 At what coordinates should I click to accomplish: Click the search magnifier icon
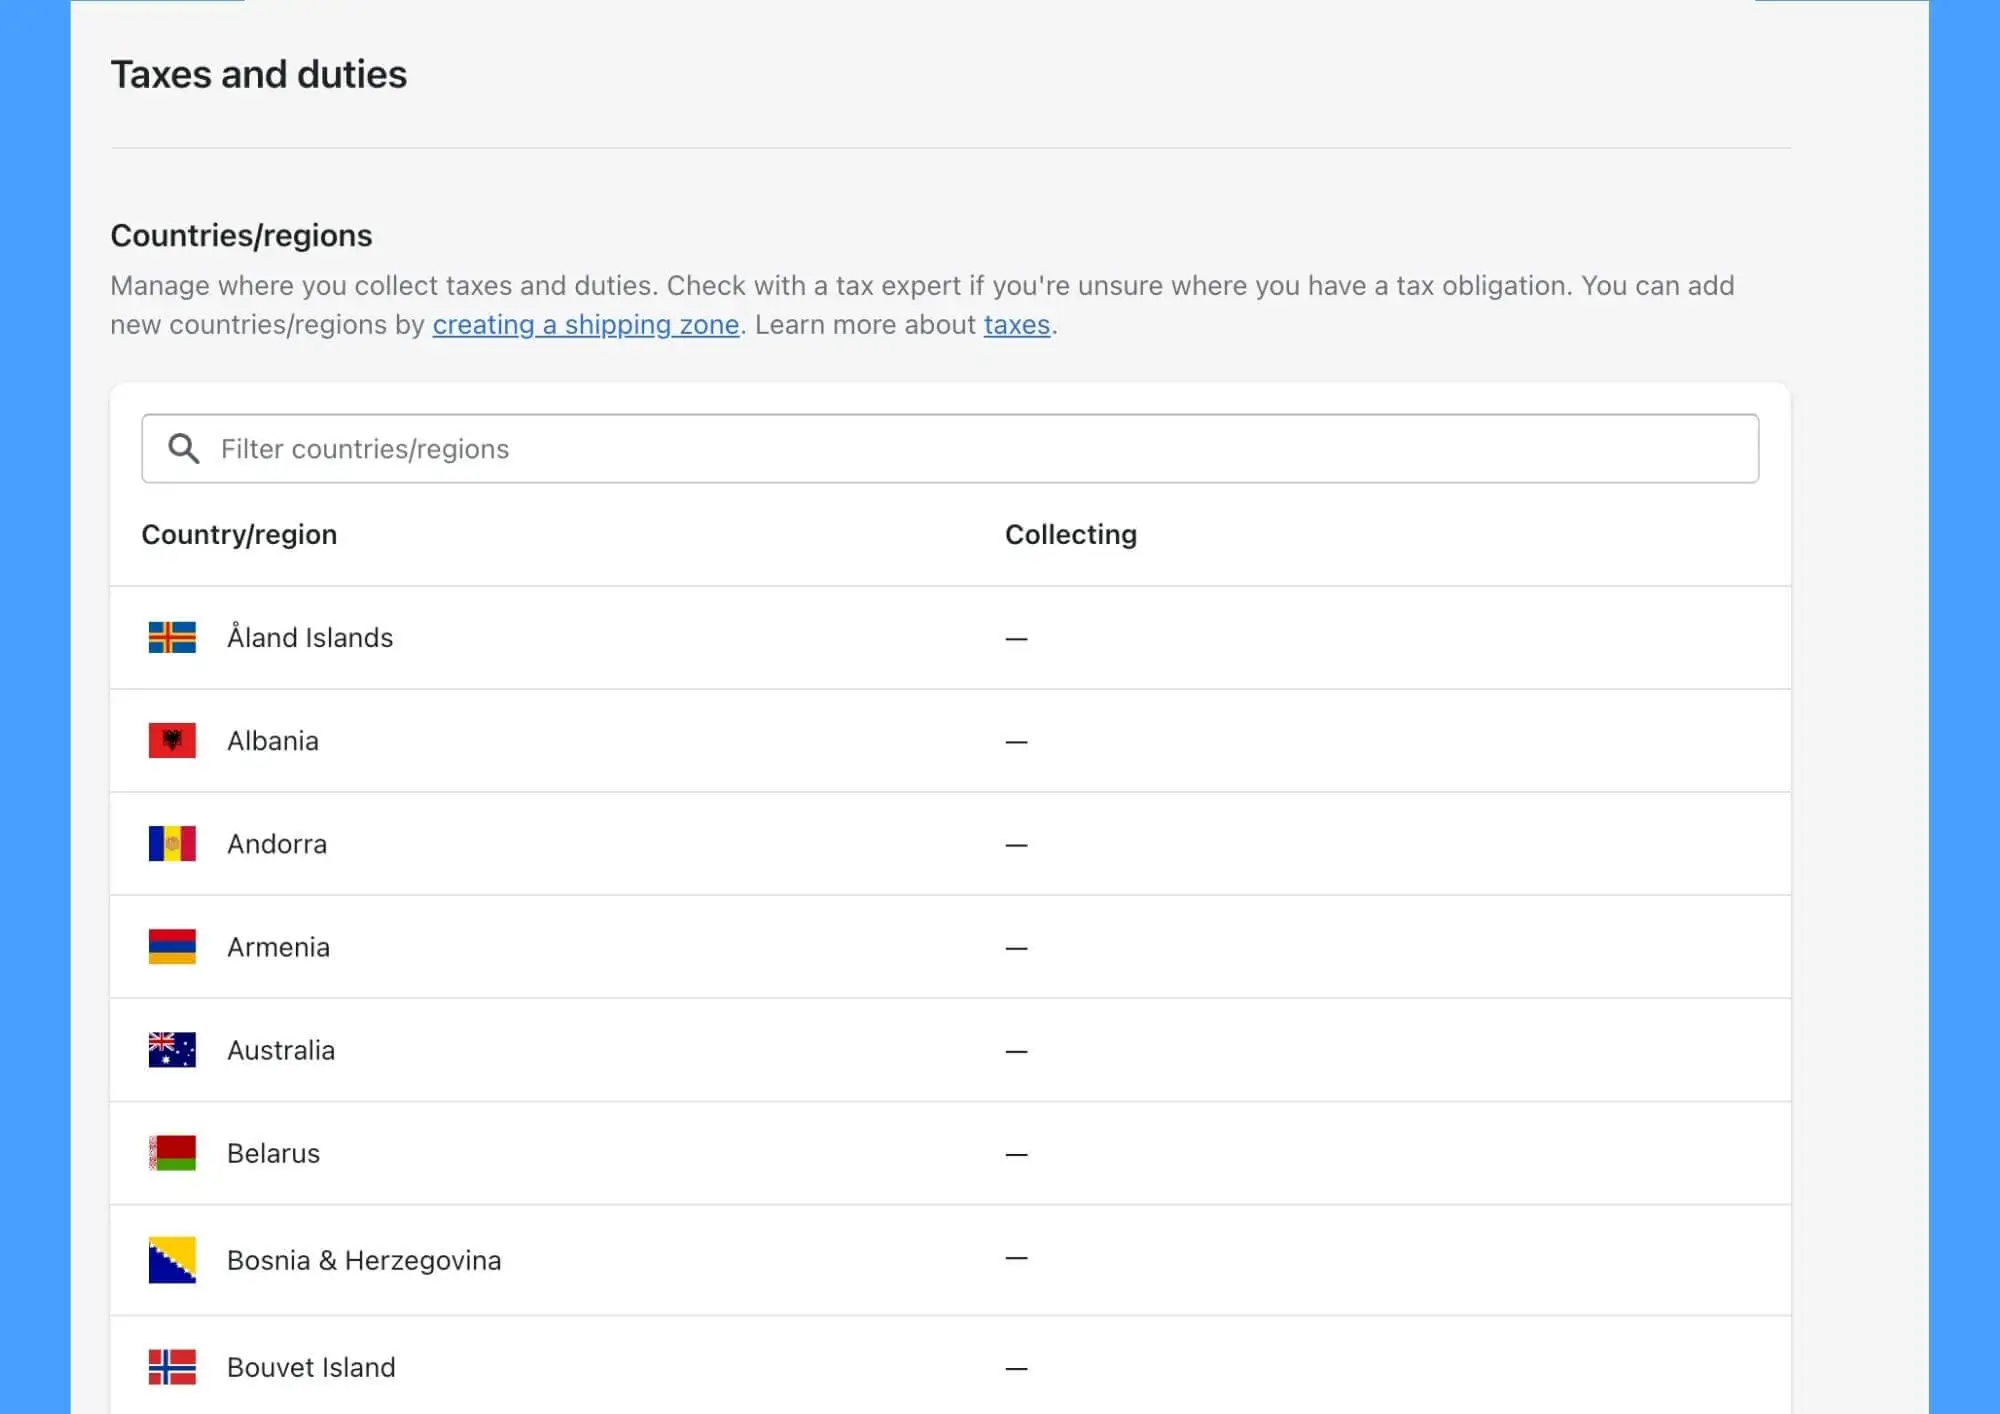coord(183,448)
